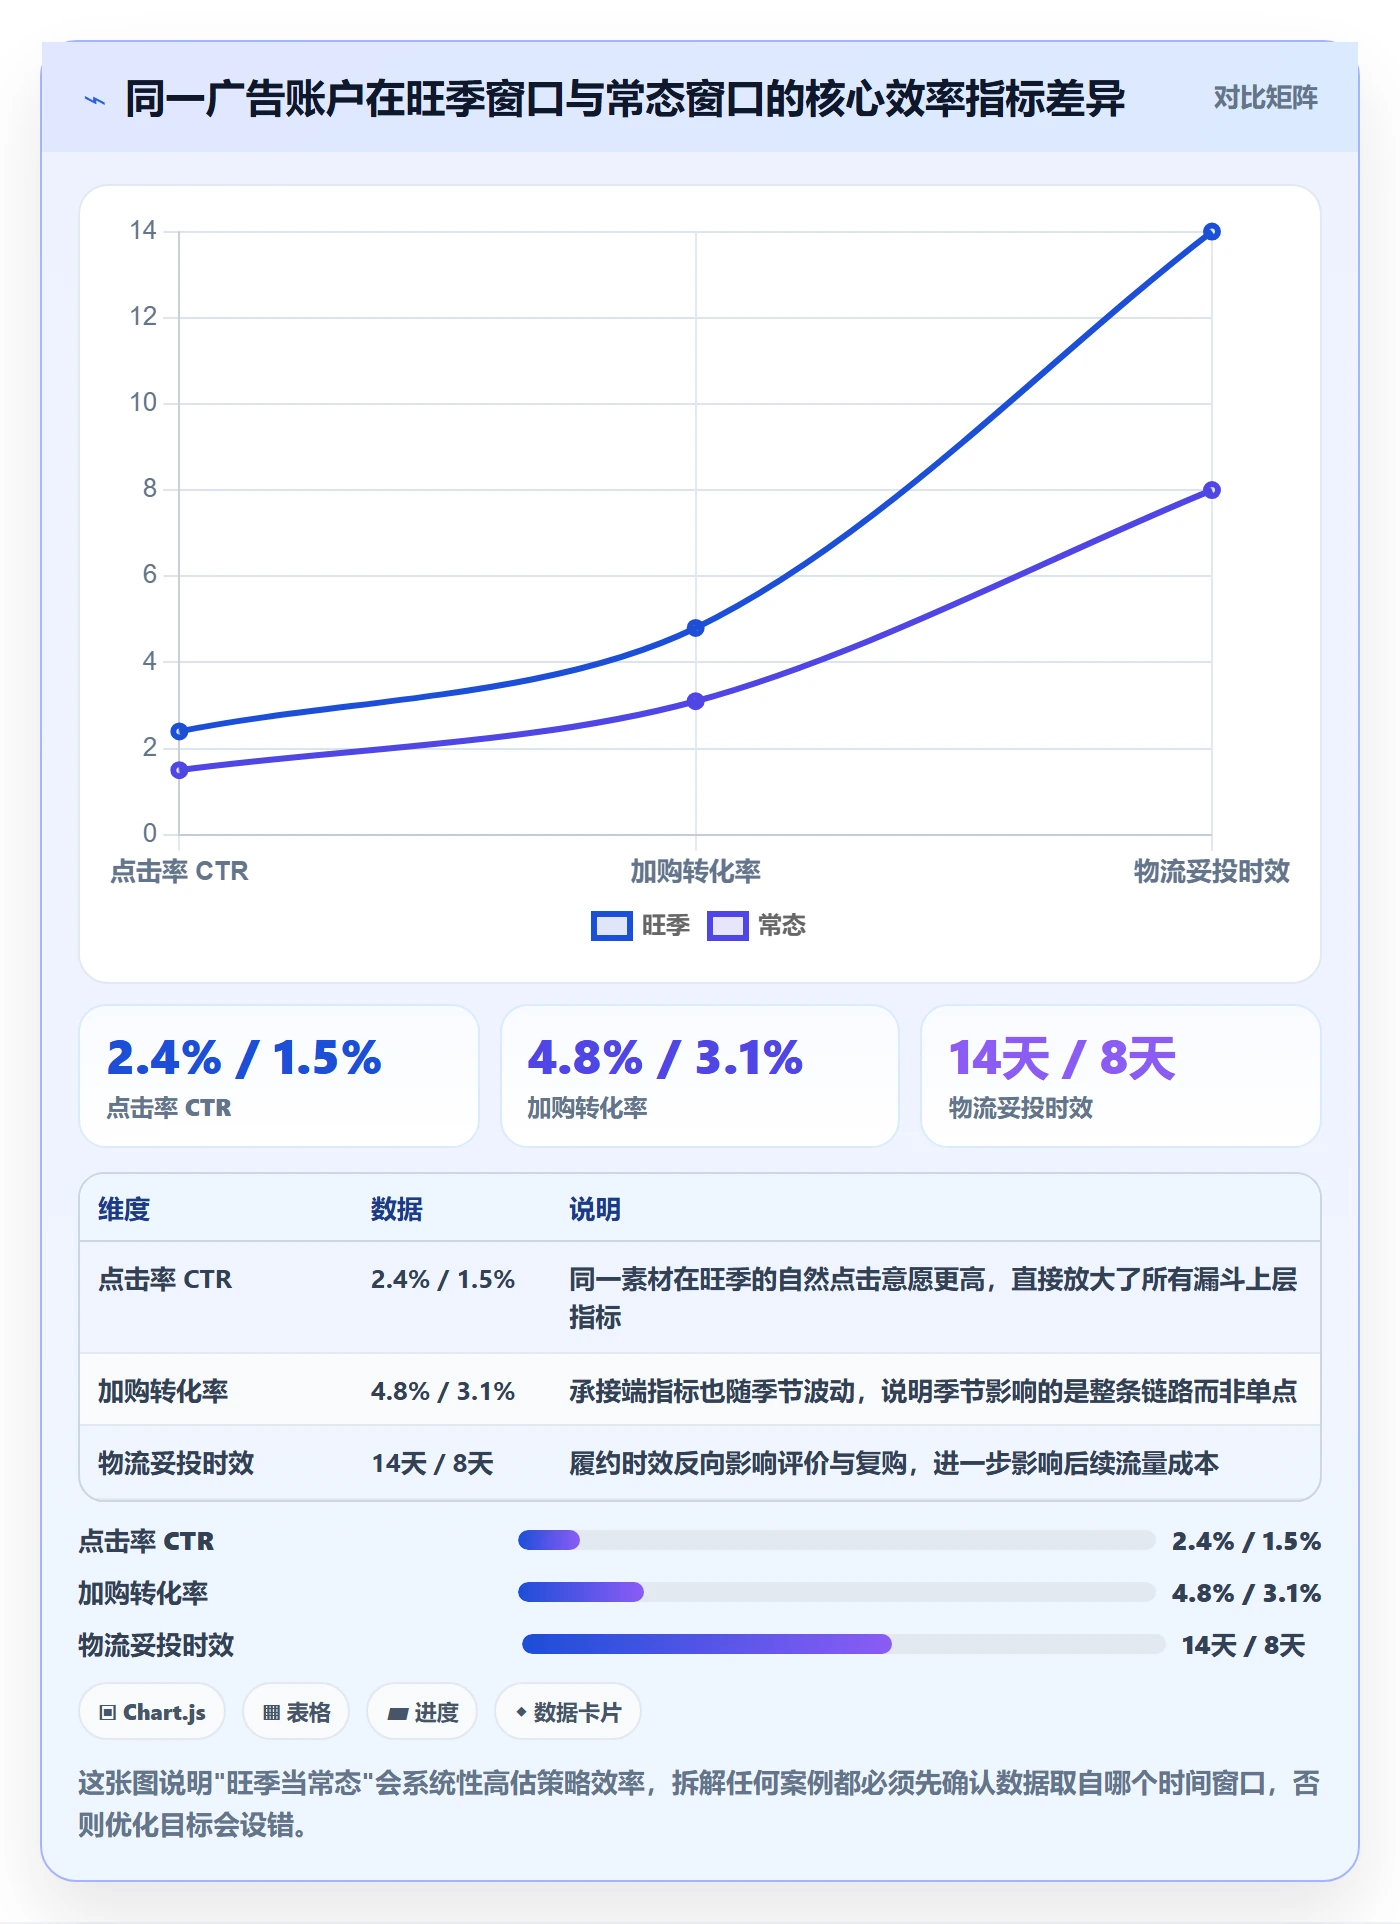The height and width of the screenshot is (1924, 1400).
Task: Click the 点击率 CTR progress bar
Action: [837, 1540]
